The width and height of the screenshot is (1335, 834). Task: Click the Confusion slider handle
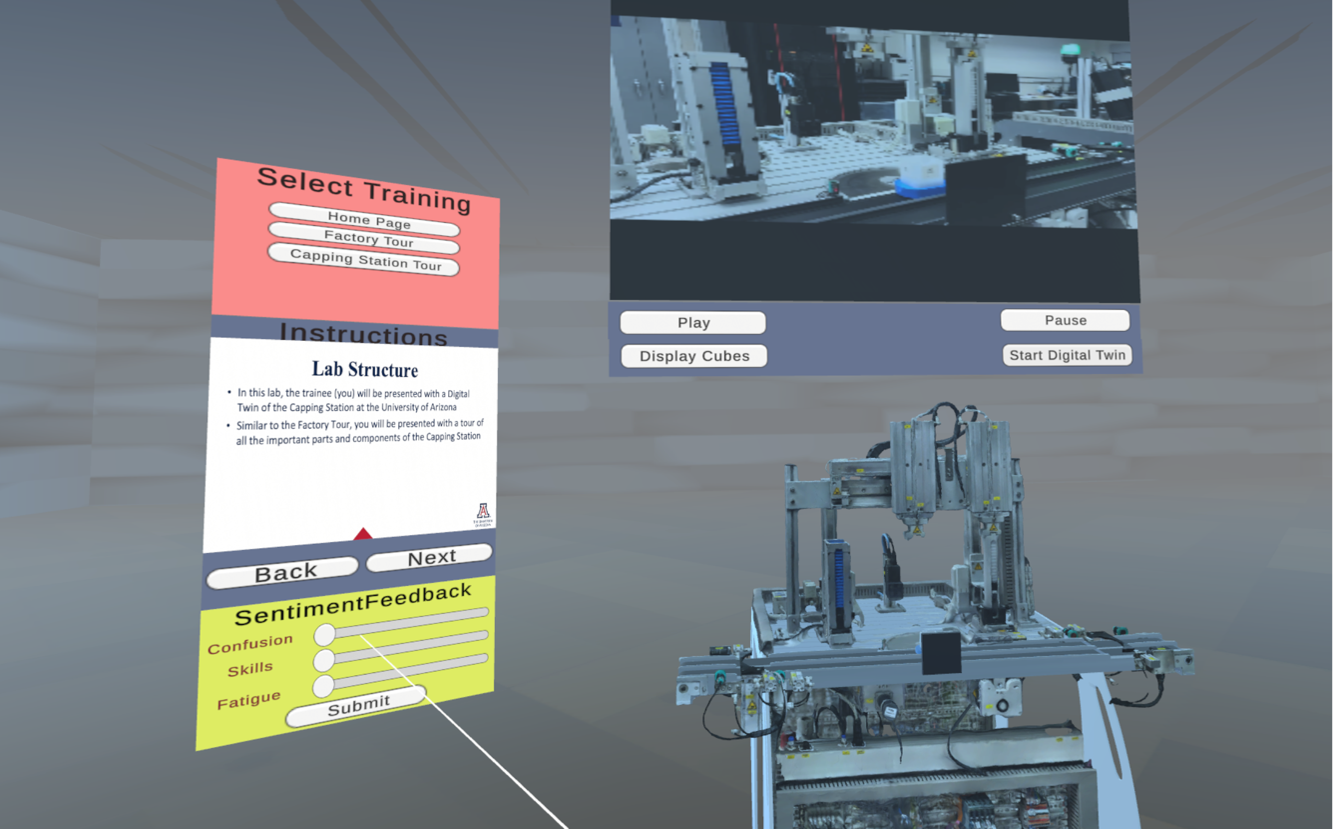pos(325,635)
